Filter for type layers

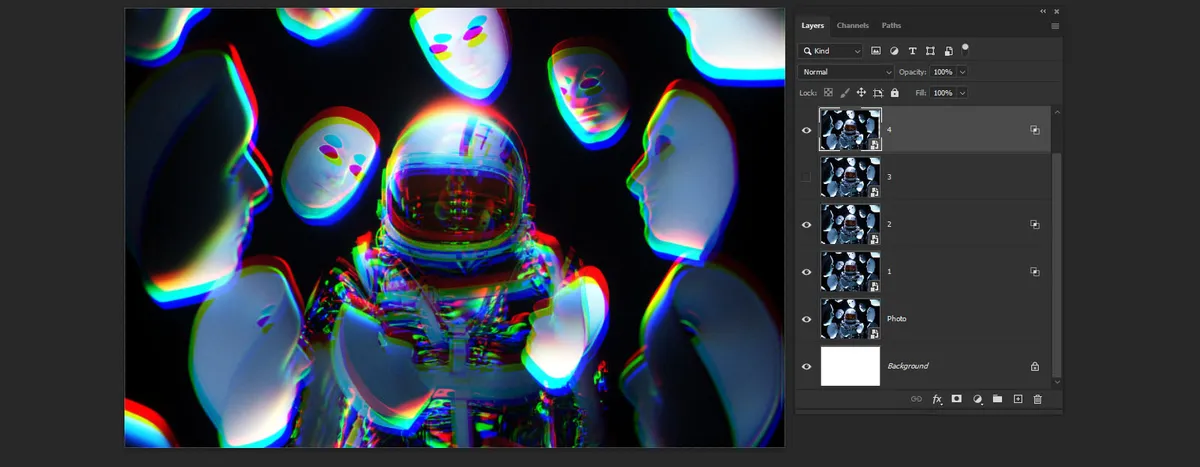pos(912,50)
